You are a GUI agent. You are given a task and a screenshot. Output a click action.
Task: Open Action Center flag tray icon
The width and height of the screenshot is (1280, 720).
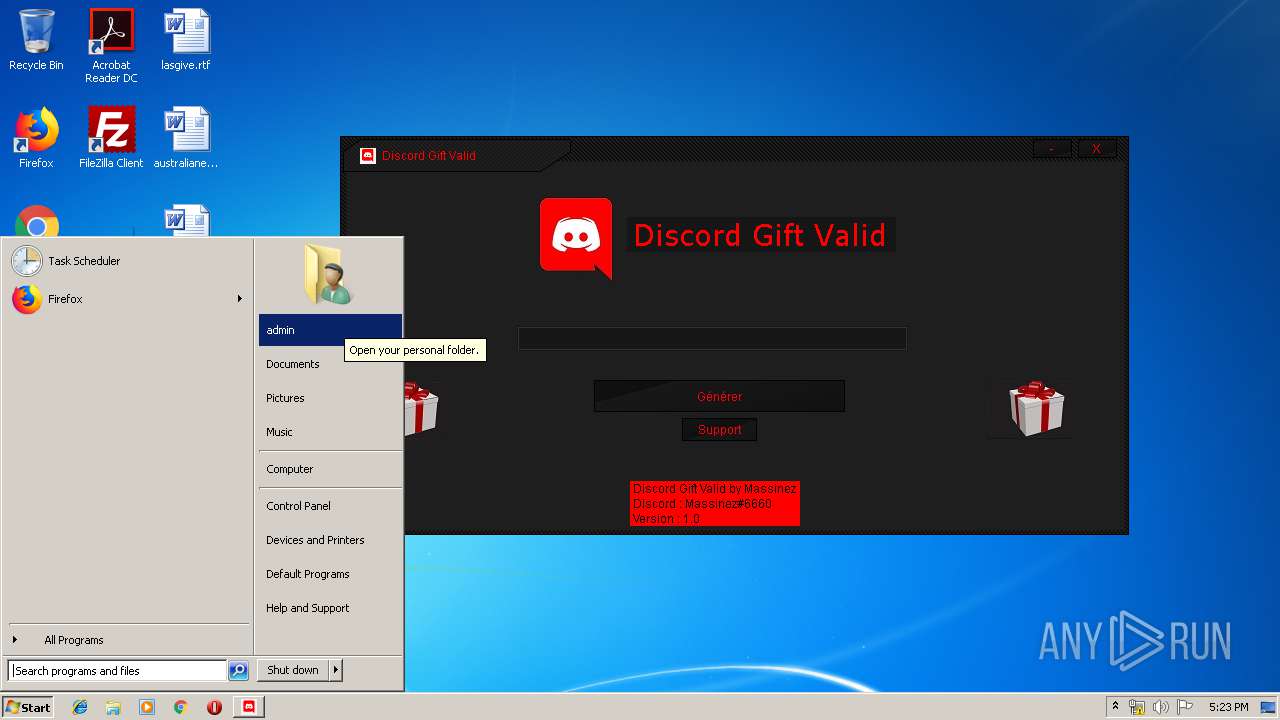[1185, 707]
